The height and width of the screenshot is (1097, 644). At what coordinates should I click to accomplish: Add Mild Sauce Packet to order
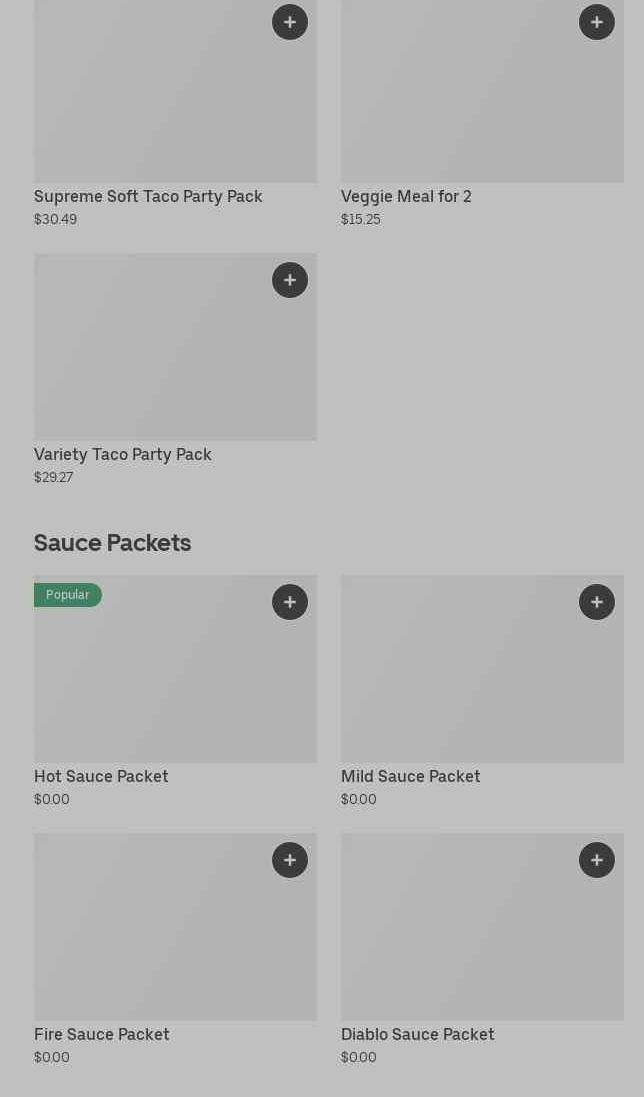[x=597, y=602]
